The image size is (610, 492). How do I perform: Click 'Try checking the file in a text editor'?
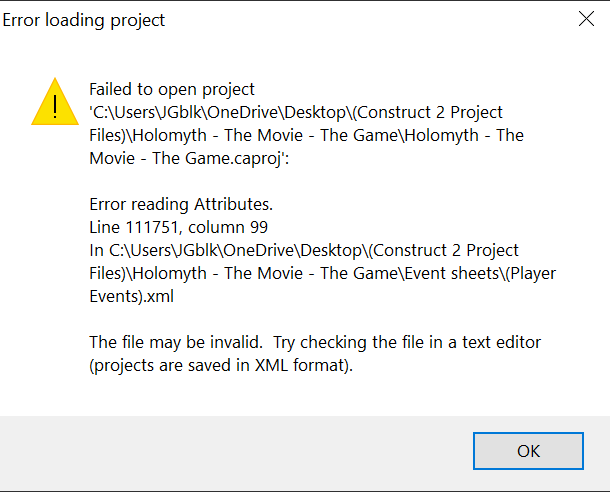[407, 342]
